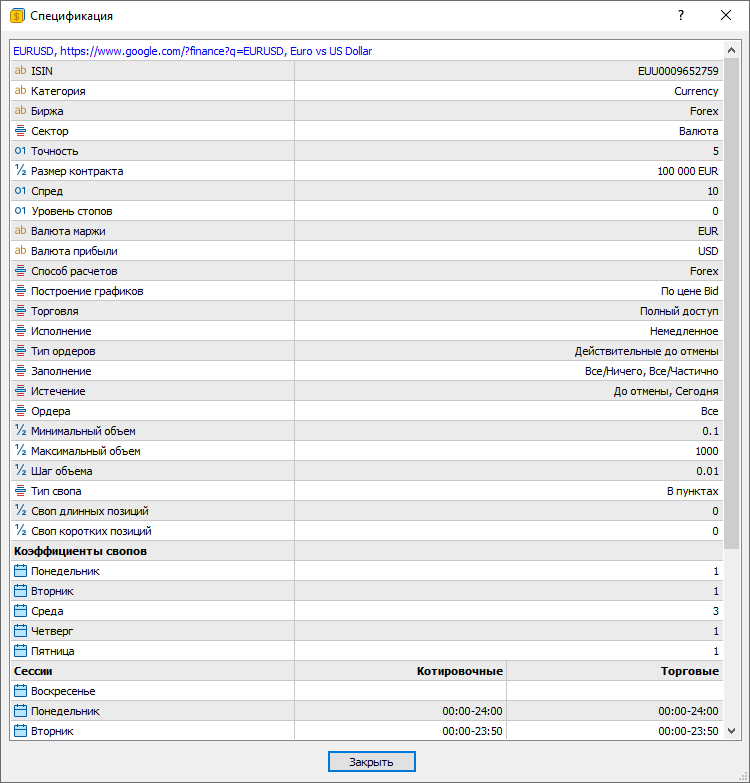Click the icon beside Способ расчетов

(20, 271)
